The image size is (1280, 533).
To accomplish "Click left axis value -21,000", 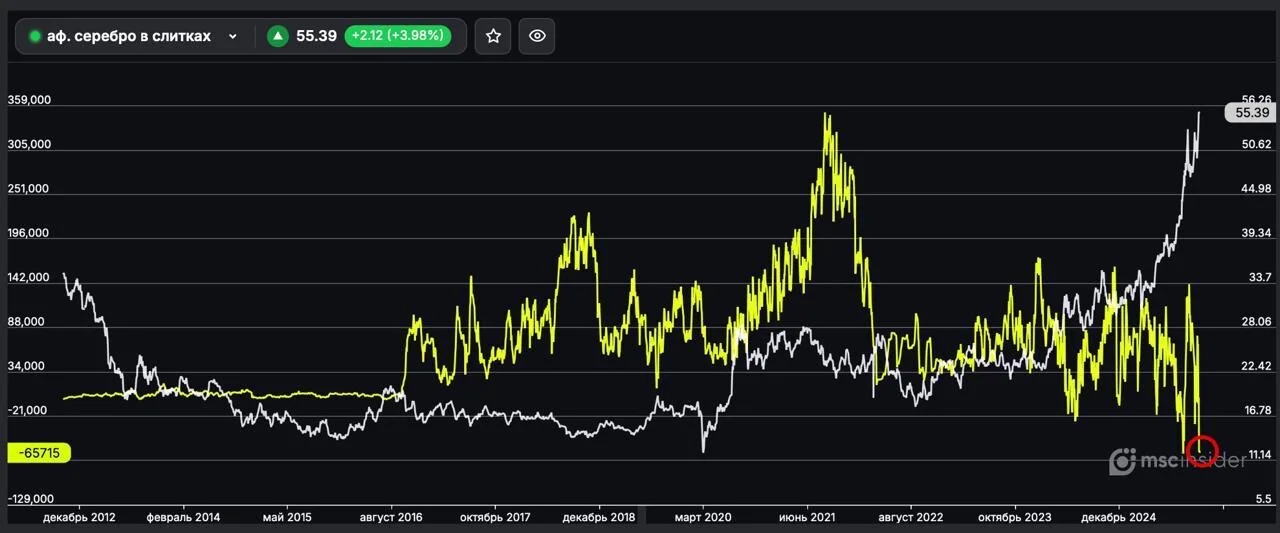I will 27,410.
